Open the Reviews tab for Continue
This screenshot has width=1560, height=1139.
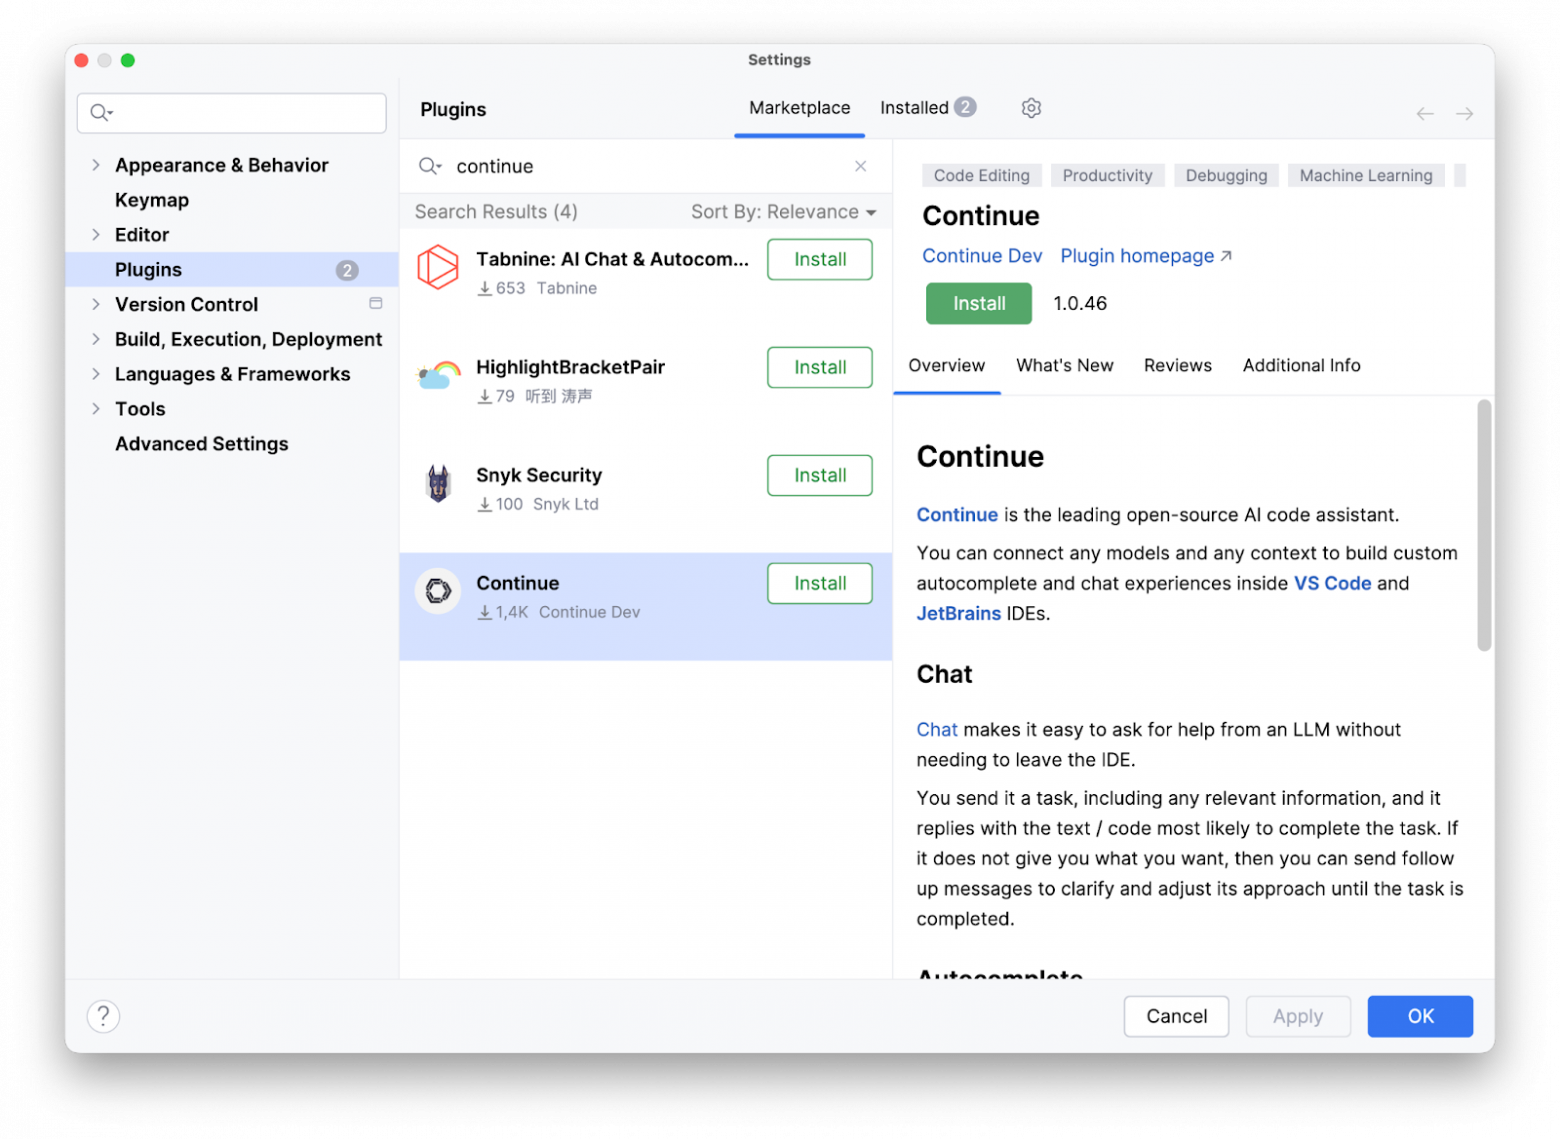click(x=1177, y=365)
